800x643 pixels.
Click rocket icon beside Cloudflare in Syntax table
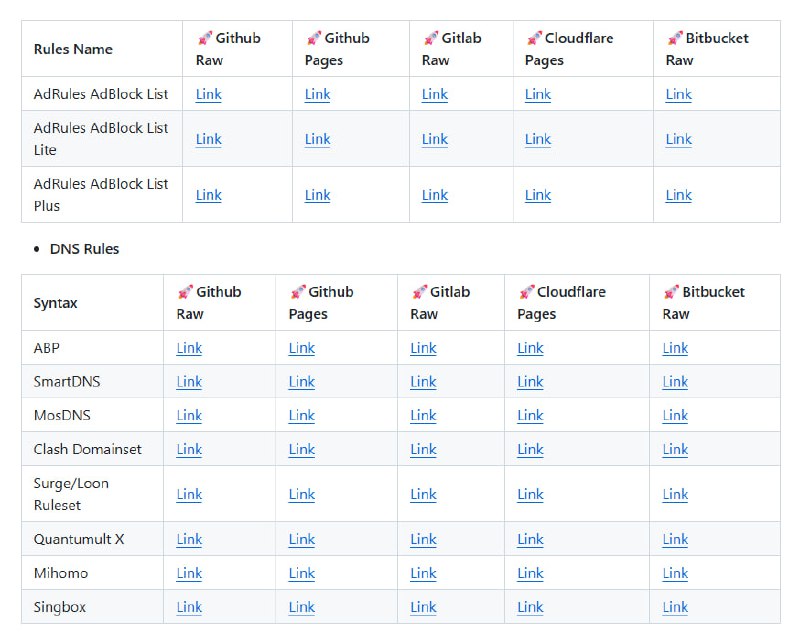point(526,292)
